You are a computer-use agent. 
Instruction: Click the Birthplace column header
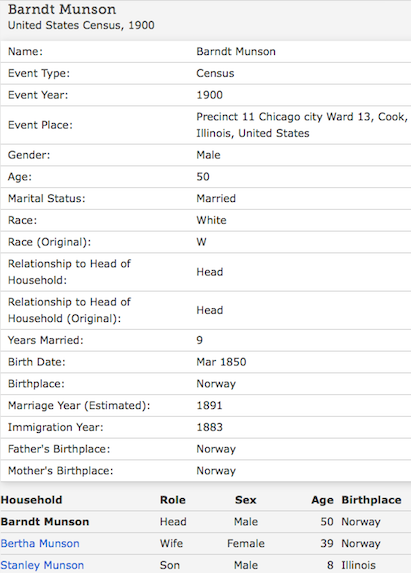371,500
